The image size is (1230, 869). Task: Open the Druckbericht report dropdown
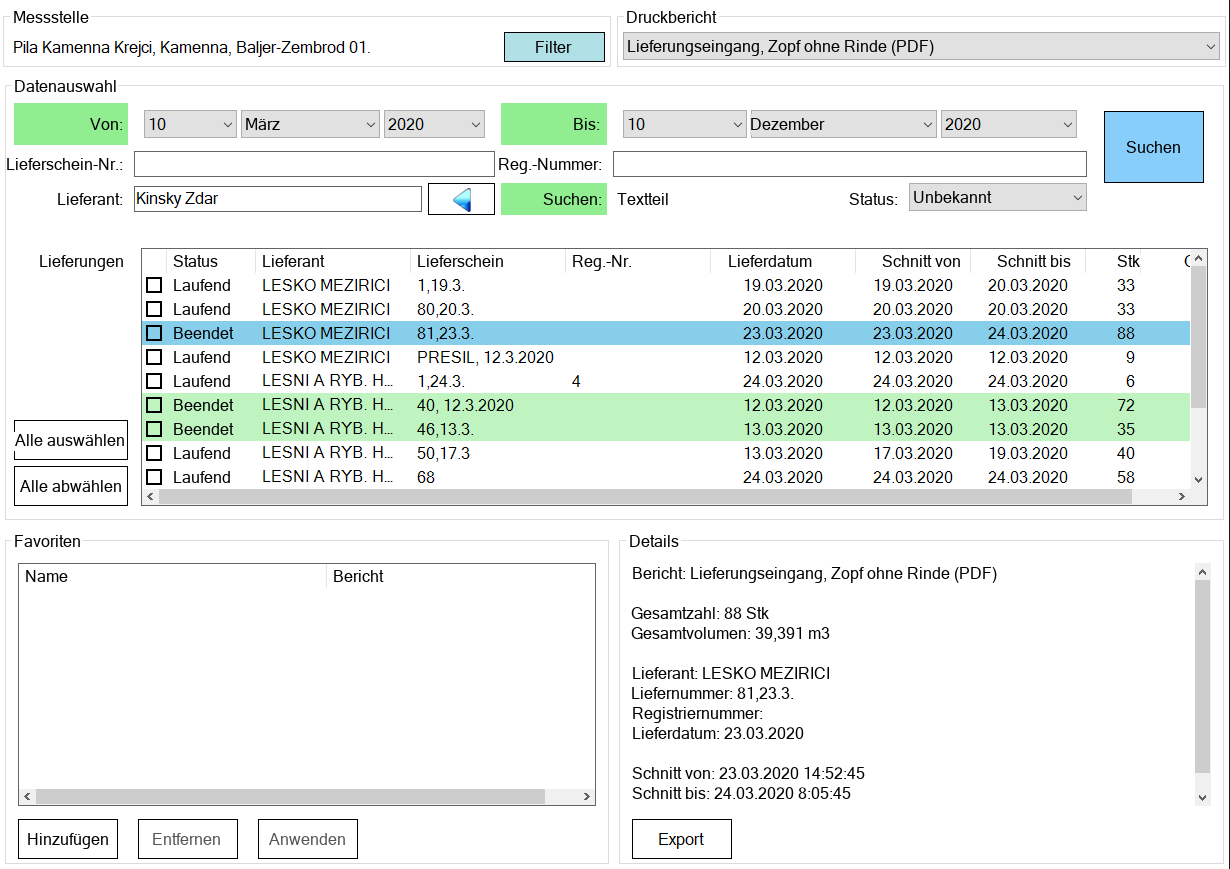[x=920, y=46]
